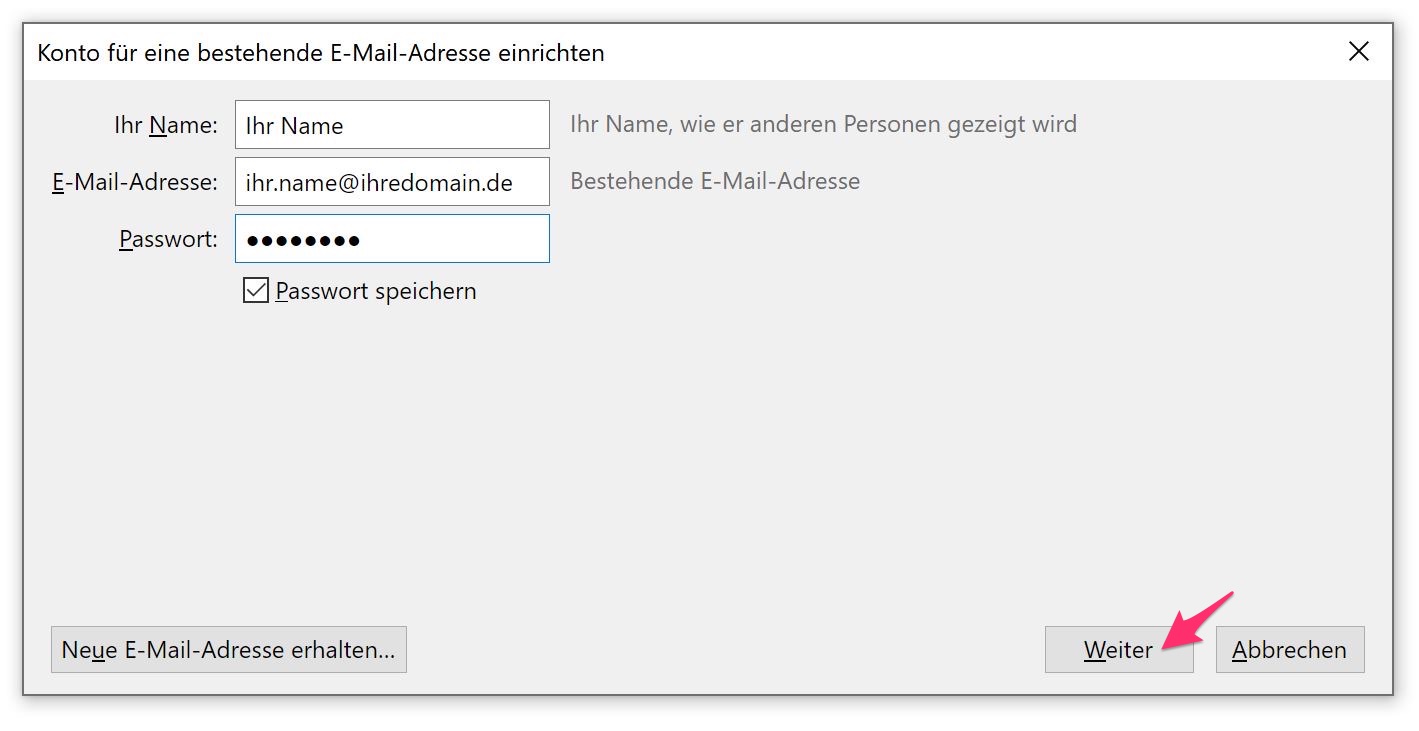
Task: Close the account setup dialog
Action: [1358, 52]
